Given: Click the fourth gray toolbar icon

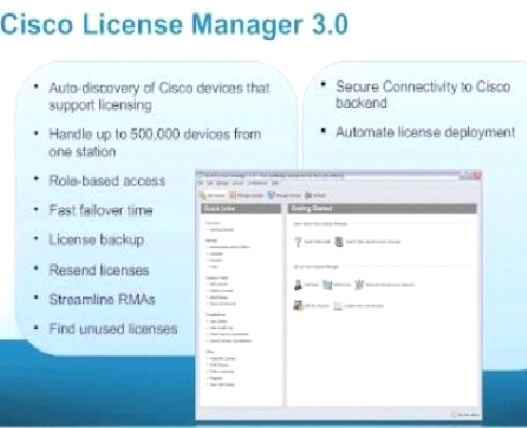Looking at the screenshot, I should pyautogui.click(x=309, y=195).
